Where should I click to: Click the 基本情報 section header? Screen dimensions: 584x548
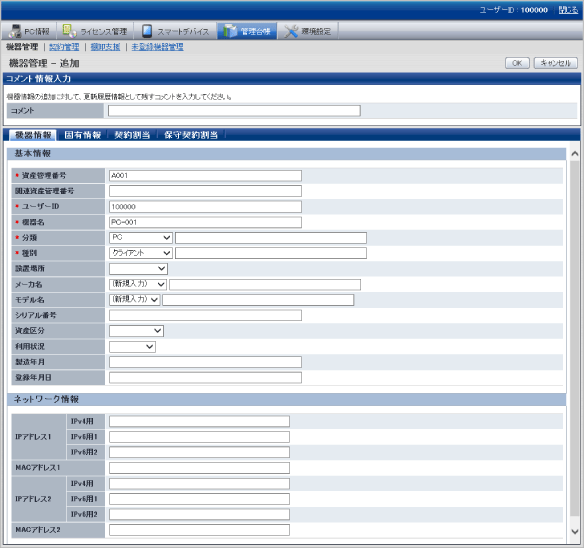286,153
